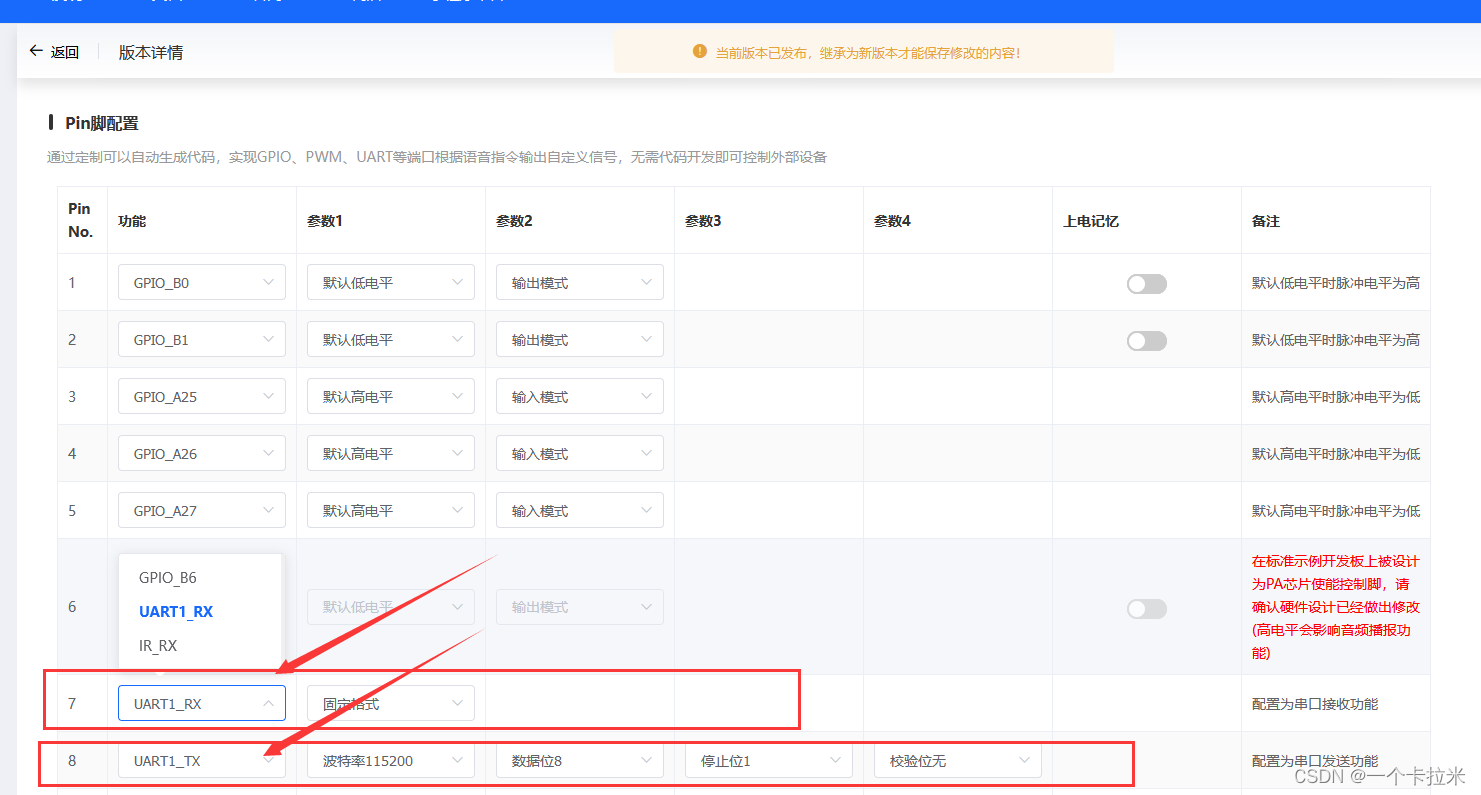1481x795 pixels.
Task: Open the 默认高电平 dropdown for Pin 5
Action: (x=390, y=510)
